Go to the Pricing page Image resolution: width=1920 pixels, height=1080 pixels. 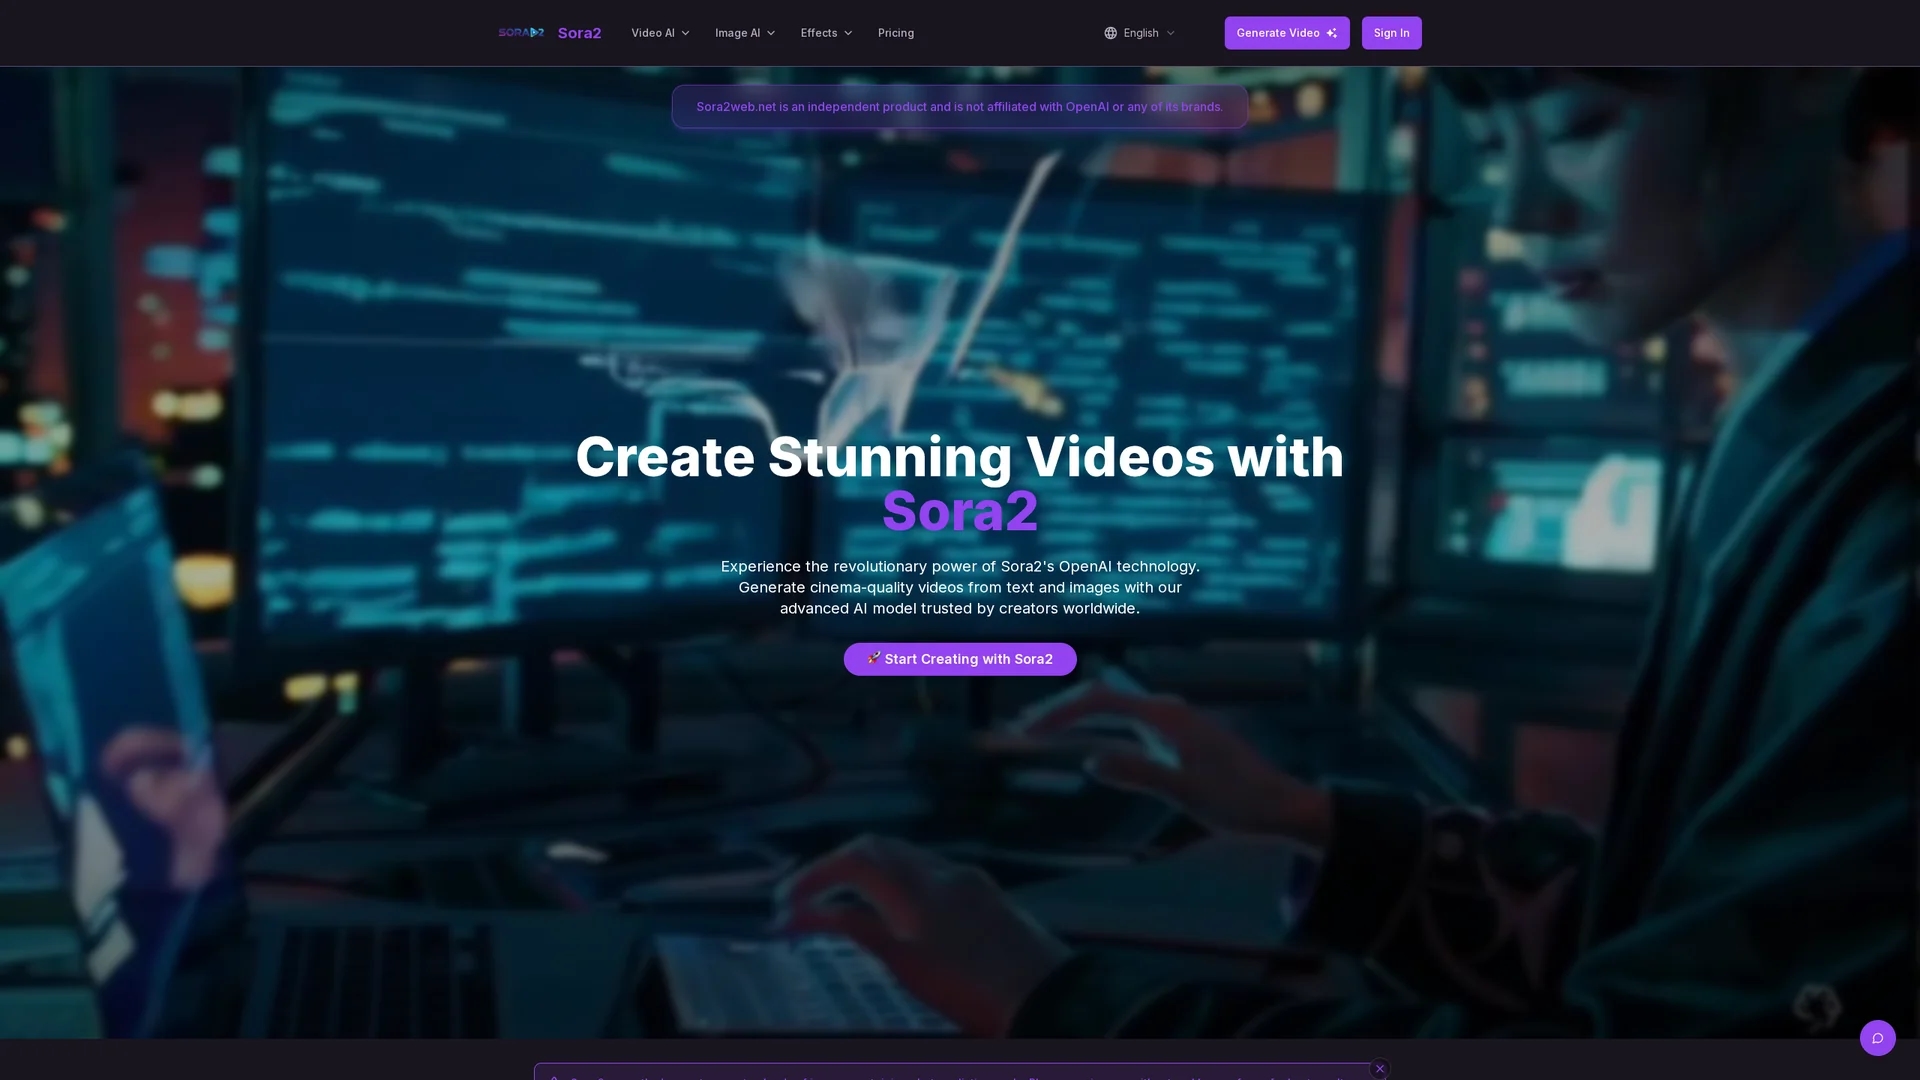click(896, 33)
